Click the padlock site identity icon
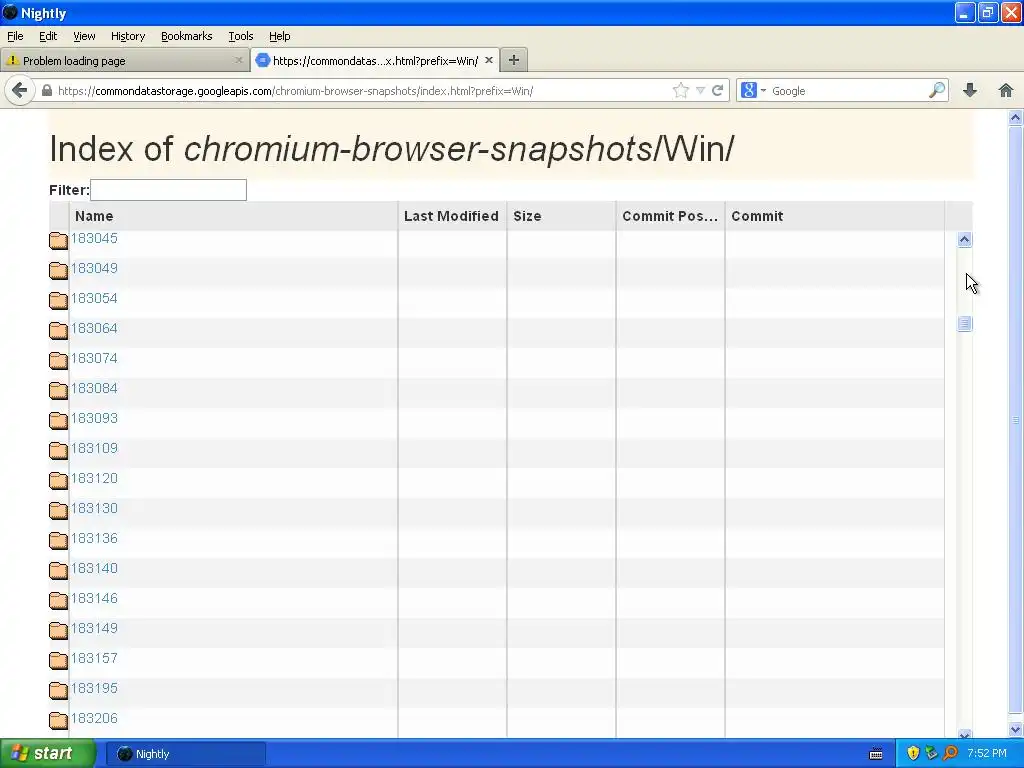This screenshot has height=768, width=1024. point(46,91)
